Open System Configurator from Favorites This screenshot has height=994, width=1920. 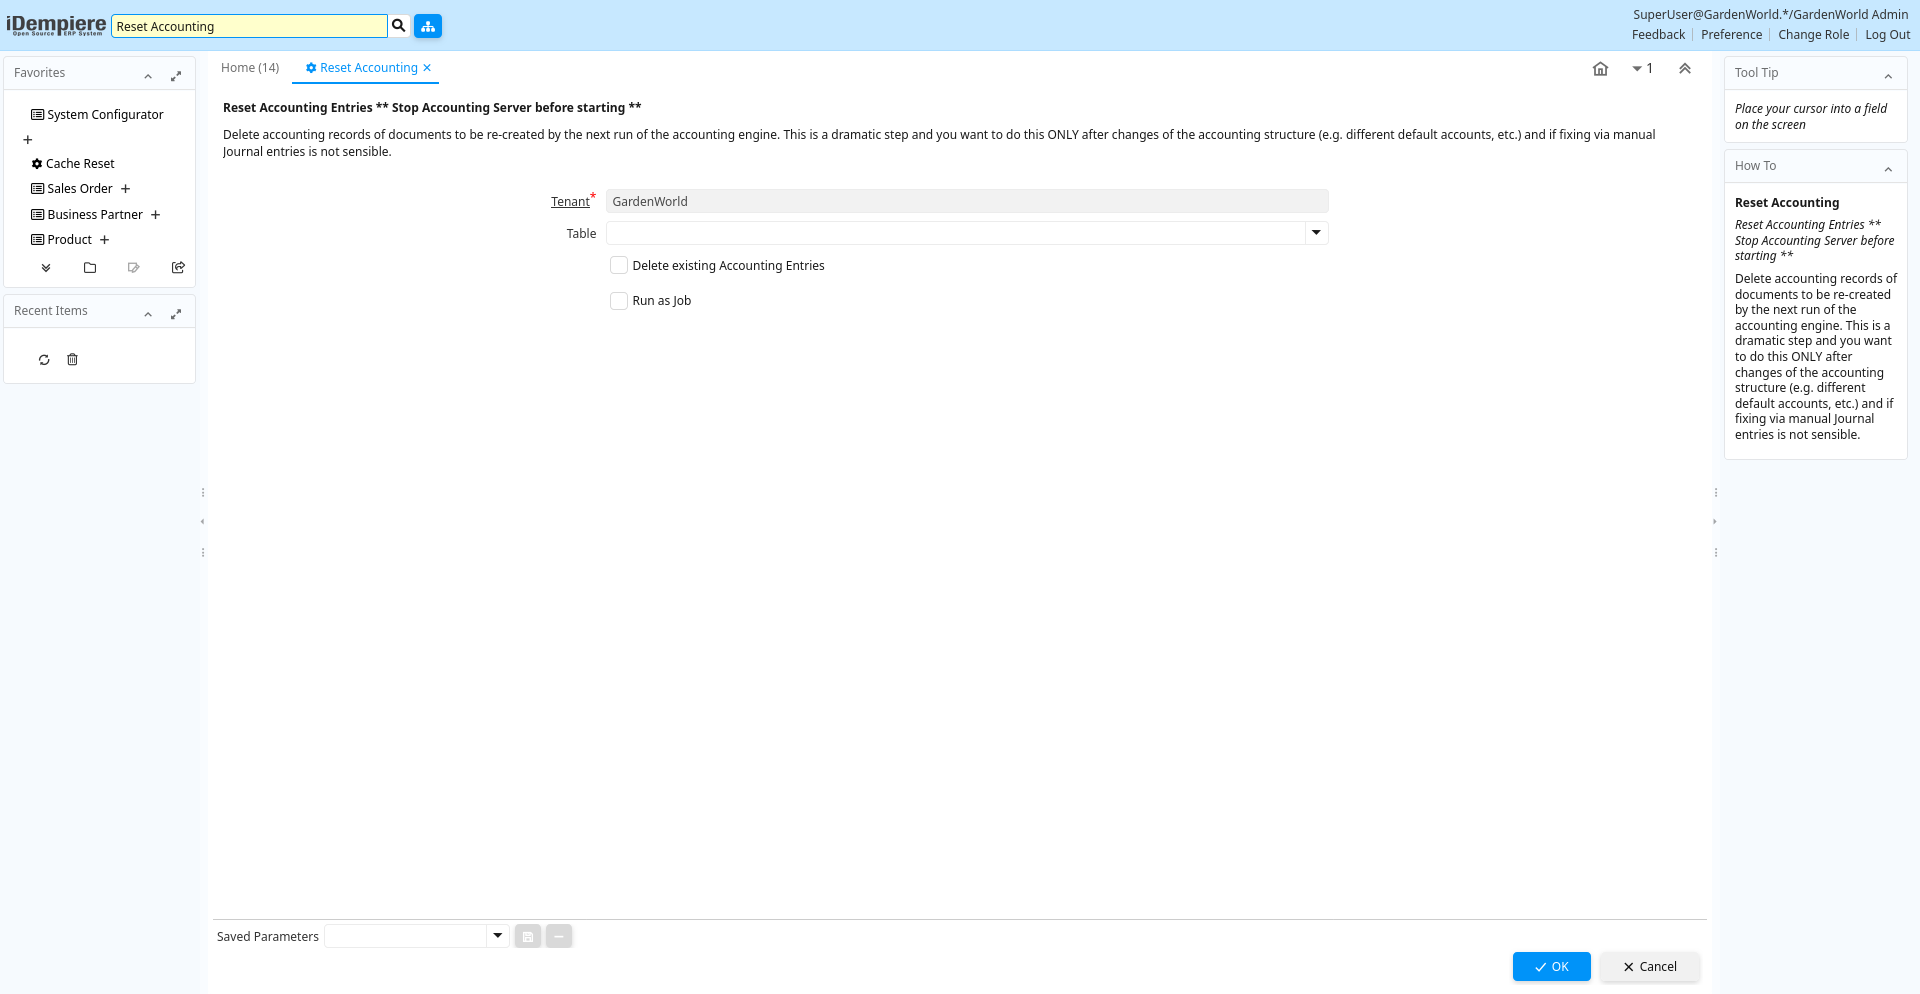(105, 115)
